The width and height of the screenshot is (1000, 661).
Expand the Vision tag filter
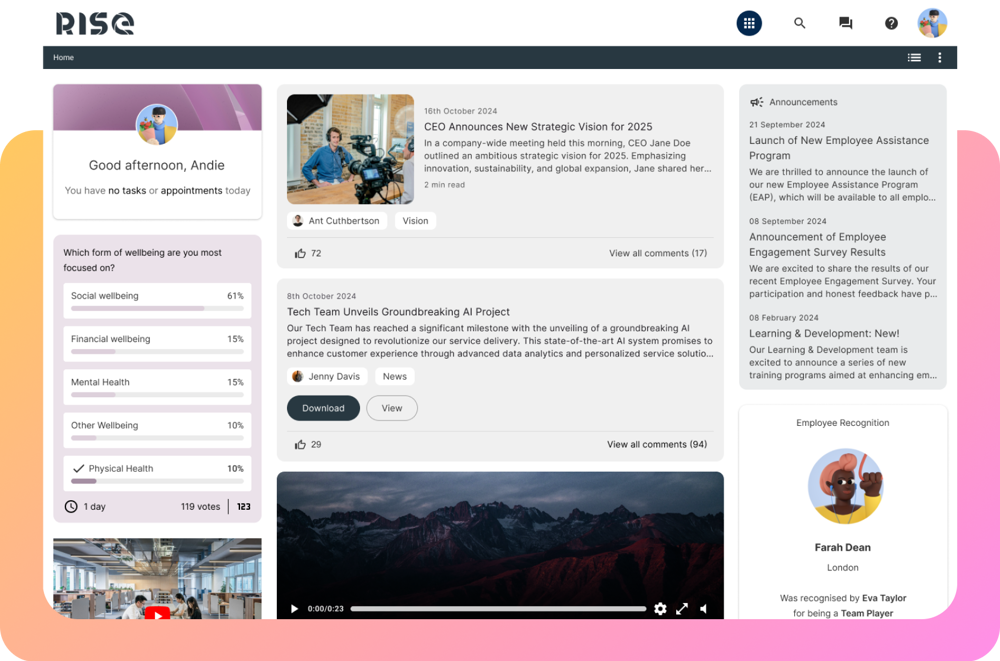[415, 220]
